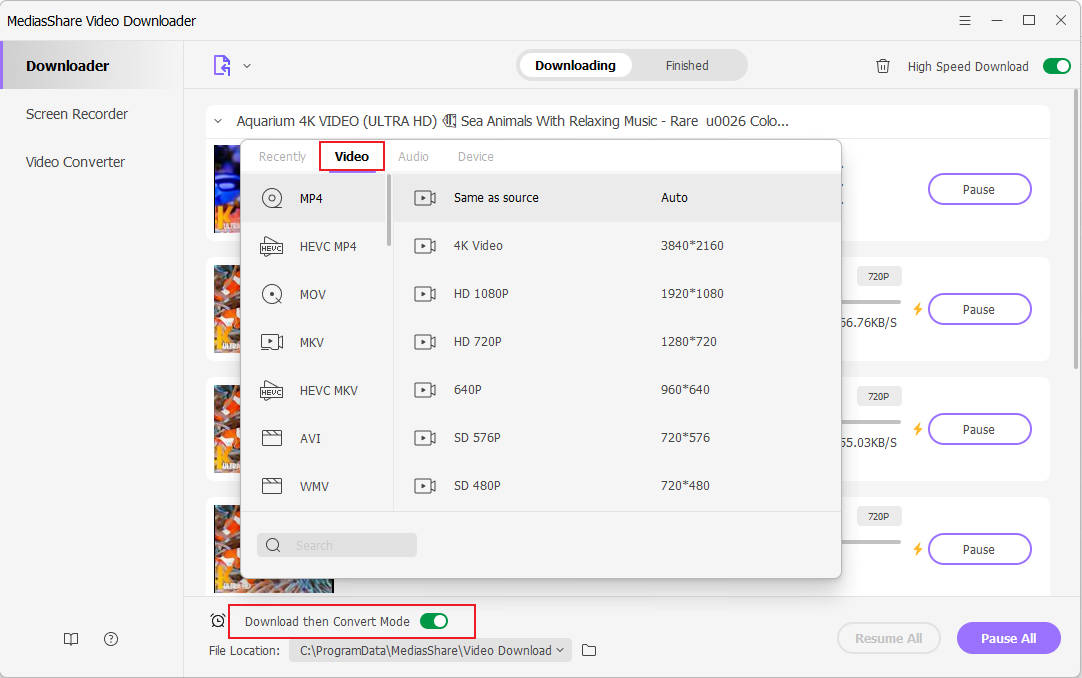Click the paste URL download icon

coord(222,66)
